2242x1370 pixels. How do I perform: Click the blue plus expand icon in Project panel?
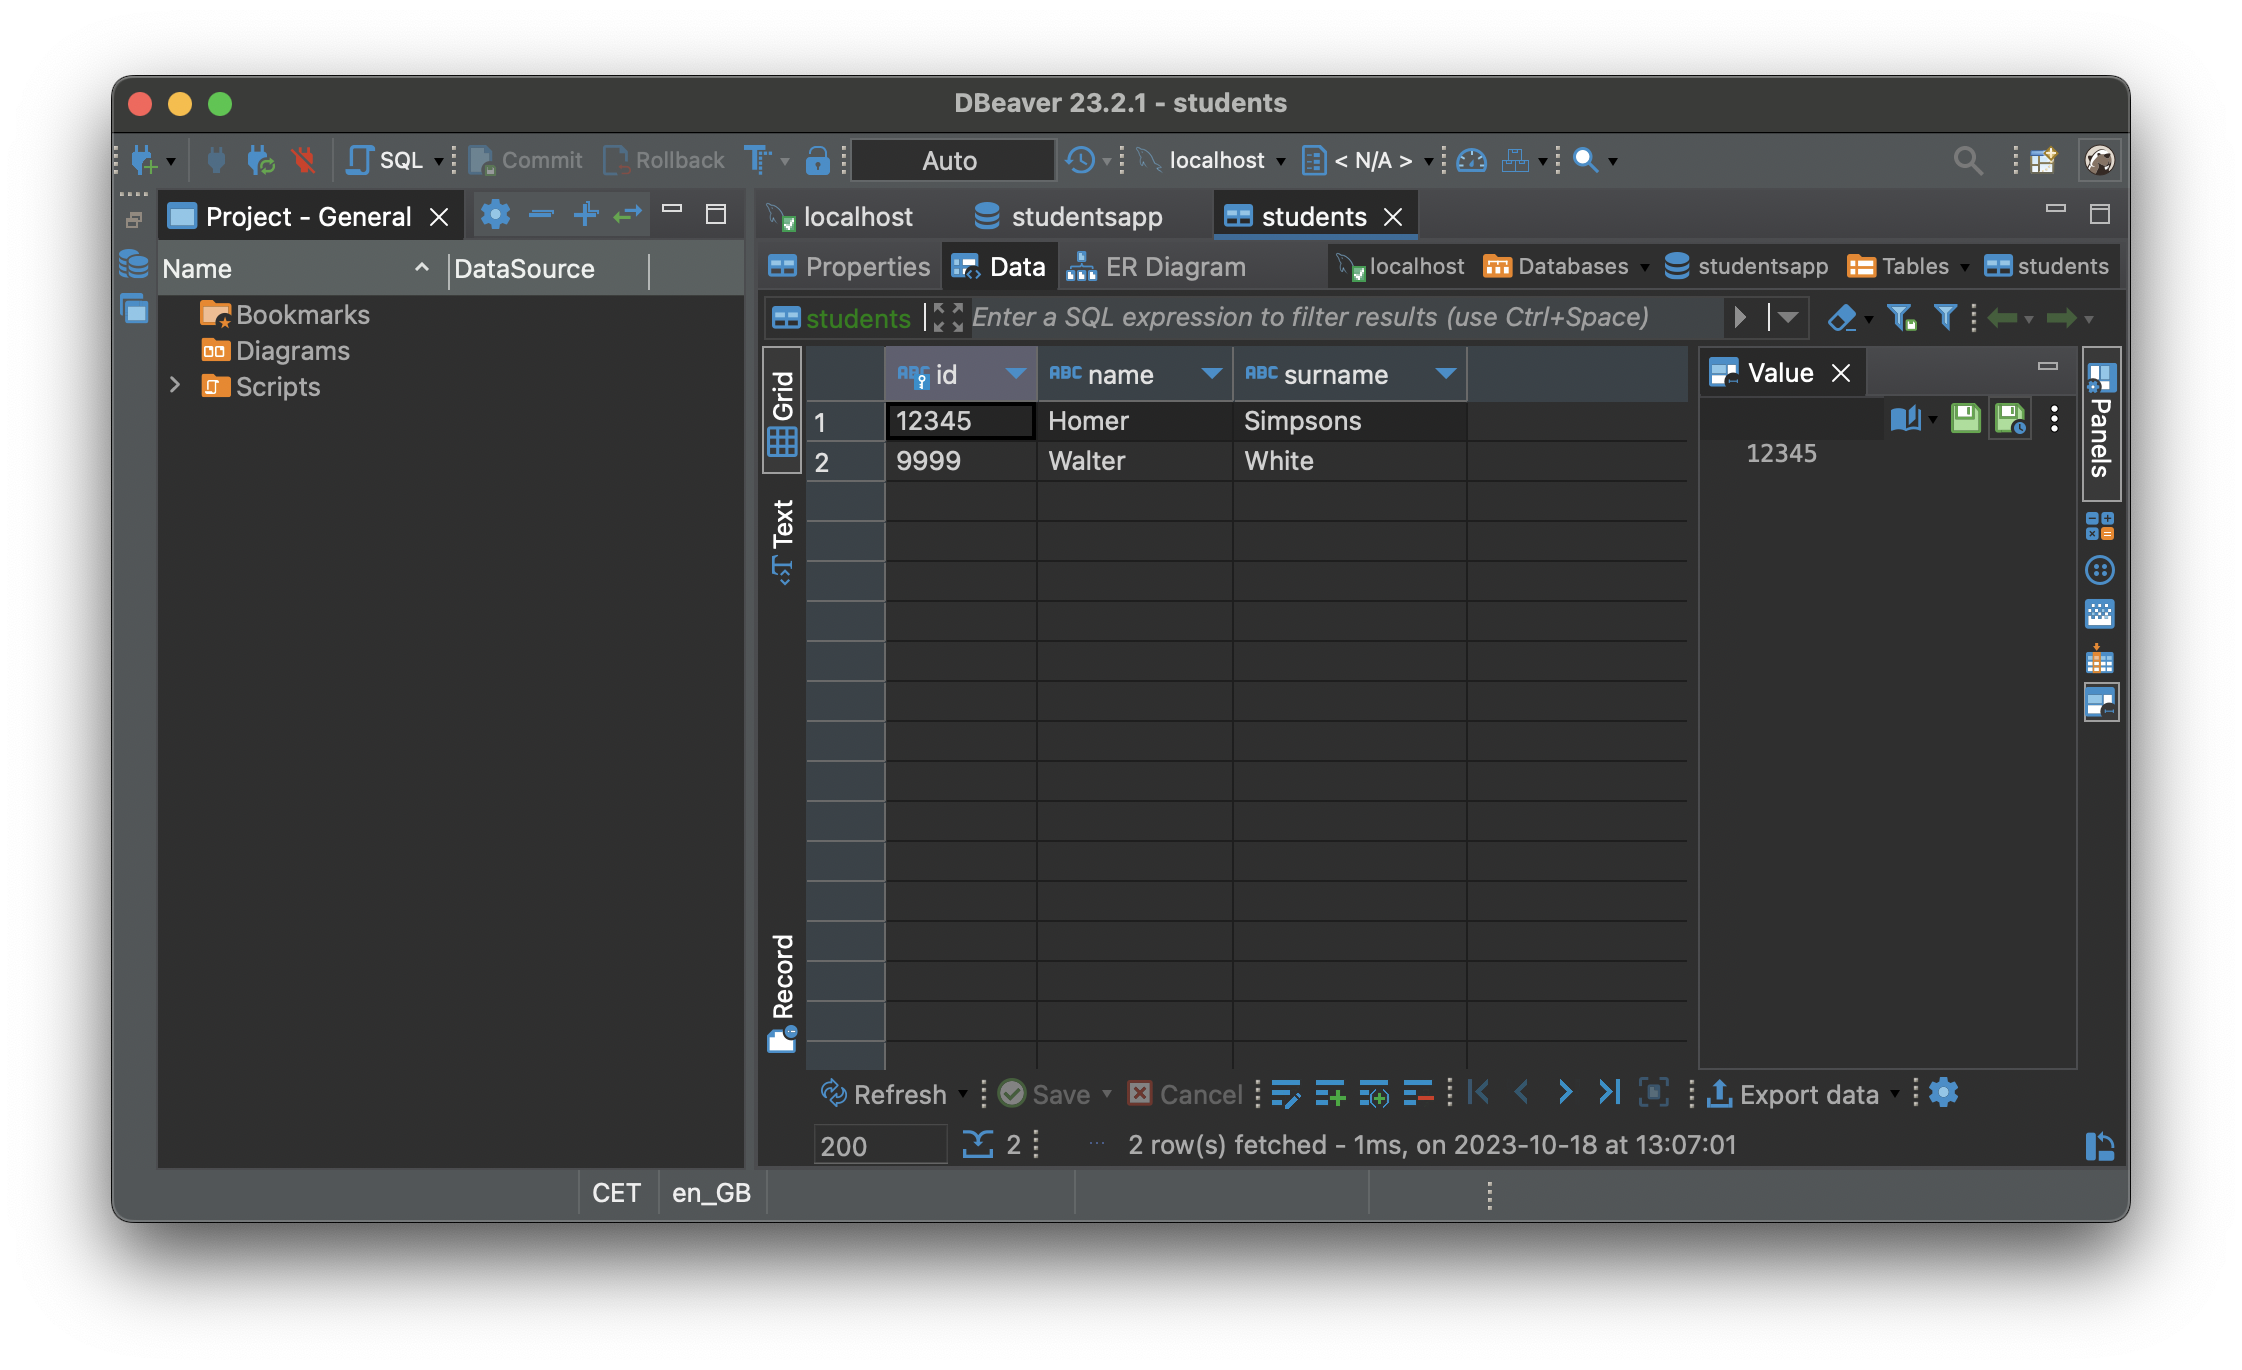tap(586, 214)
